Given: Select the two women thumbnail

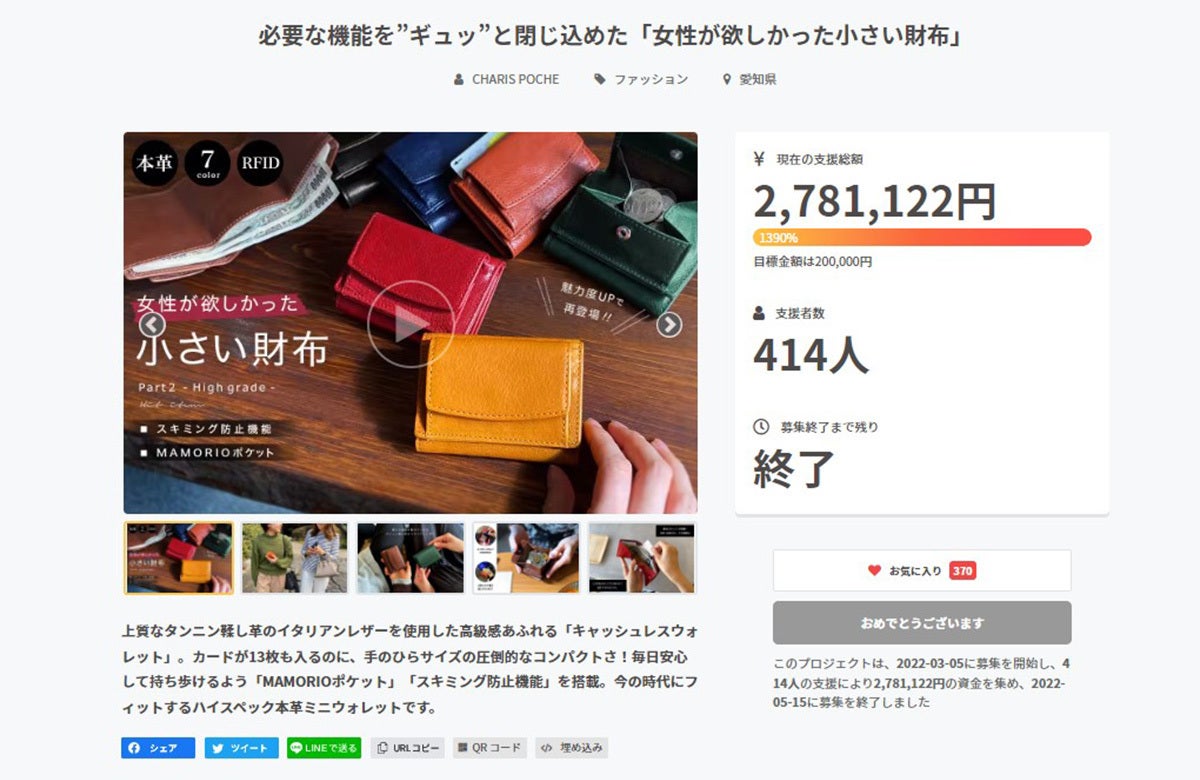Looking at the screenshot, I should 294,558.
